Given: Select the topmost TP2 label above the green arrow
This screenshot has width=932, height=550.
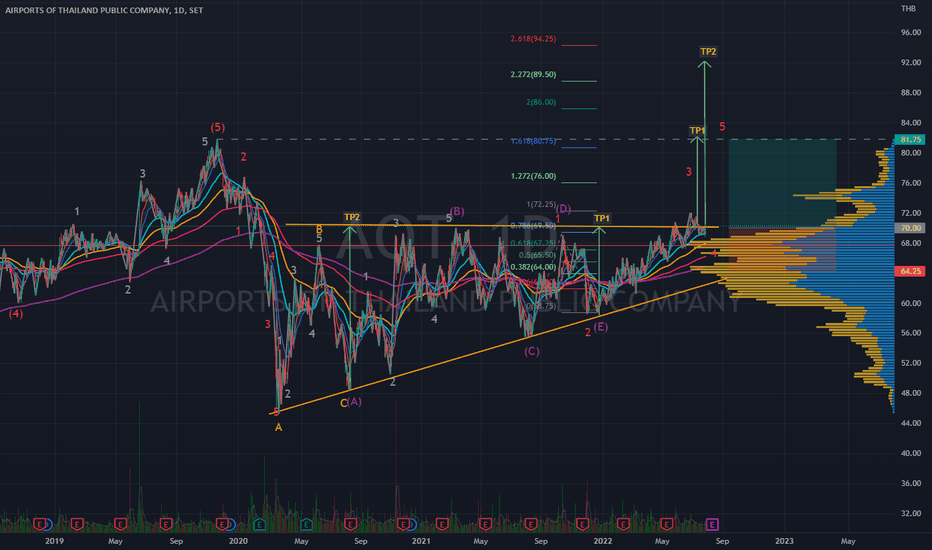Looking at the screenshot, I should coord(708,52).
